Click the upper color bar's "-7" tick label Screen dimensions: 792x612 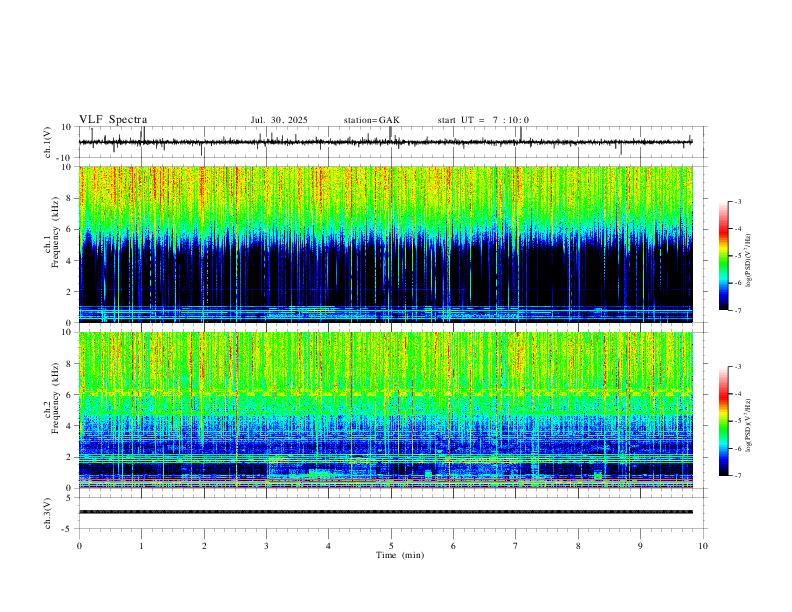click(x=738, y=311)
